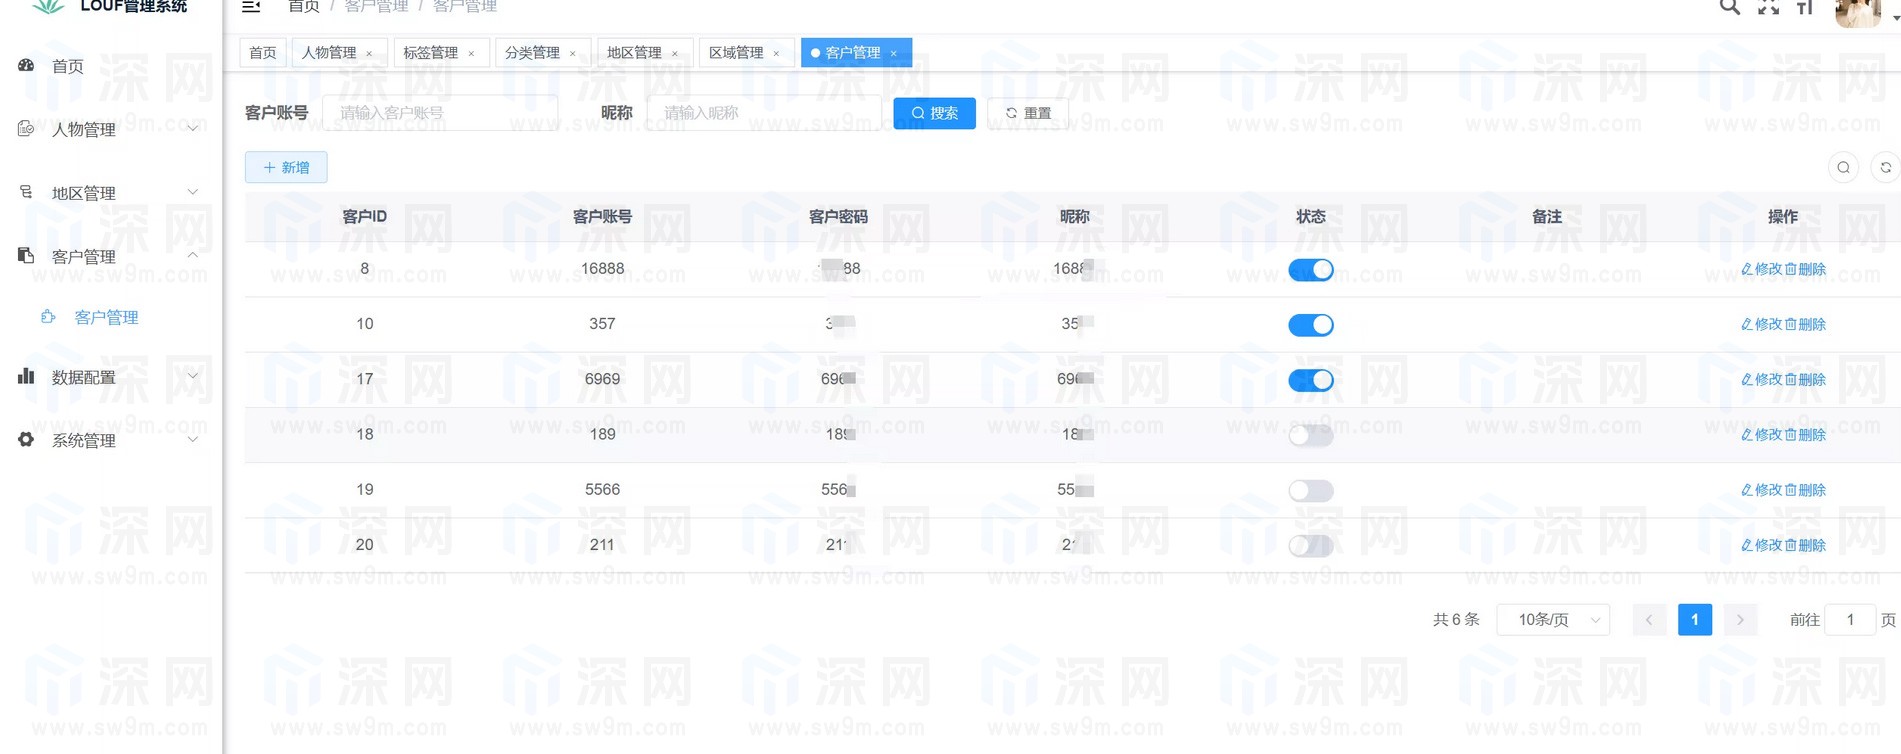Disable status toggle for customer 16888
The image size is (1901, 754).
click(x=1310, y=270)
